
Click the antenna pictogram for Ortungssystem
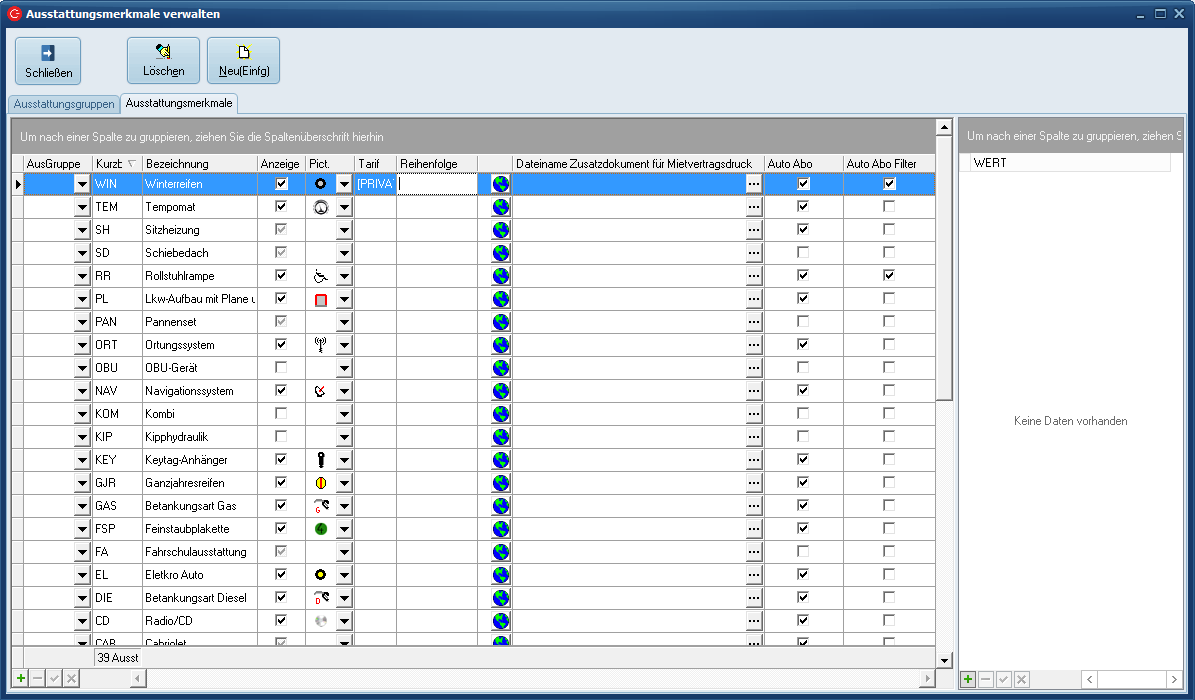click(320, 345)
